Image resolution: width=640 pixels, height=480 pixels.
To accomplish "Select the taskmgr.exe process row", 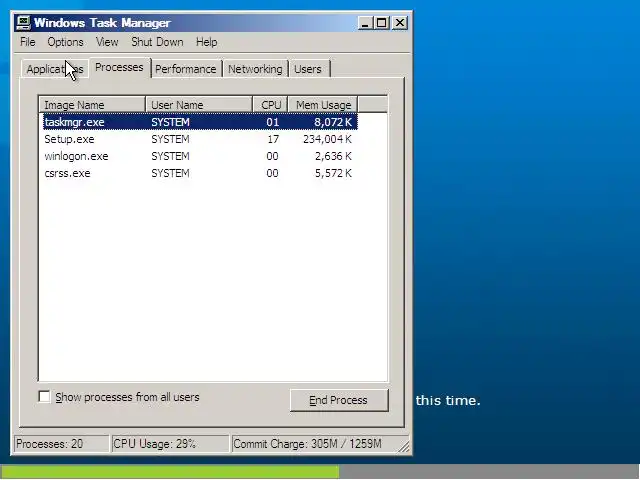I will point(200,122).
